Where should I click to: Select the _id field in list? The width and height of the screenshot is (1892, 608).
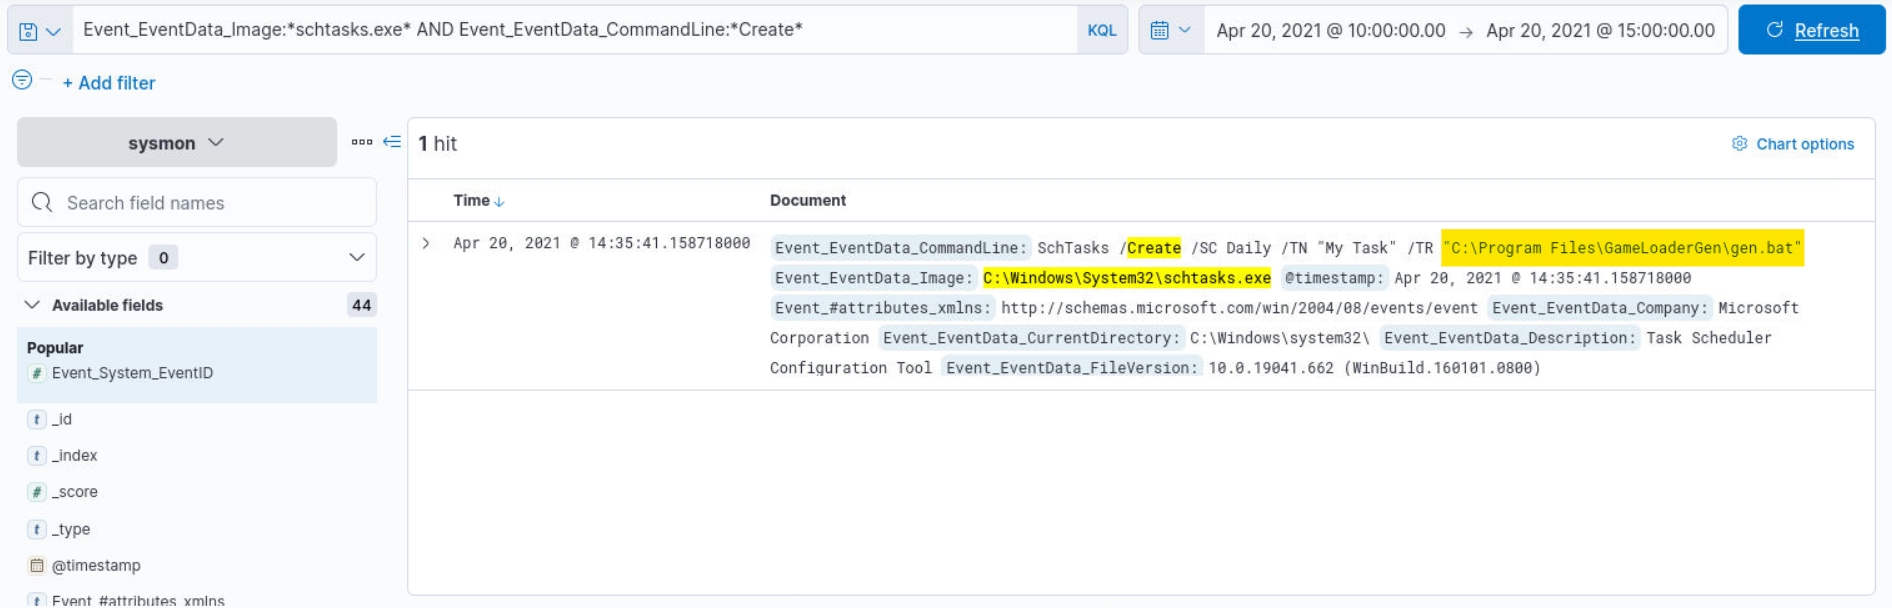click(x=62, y=419)
